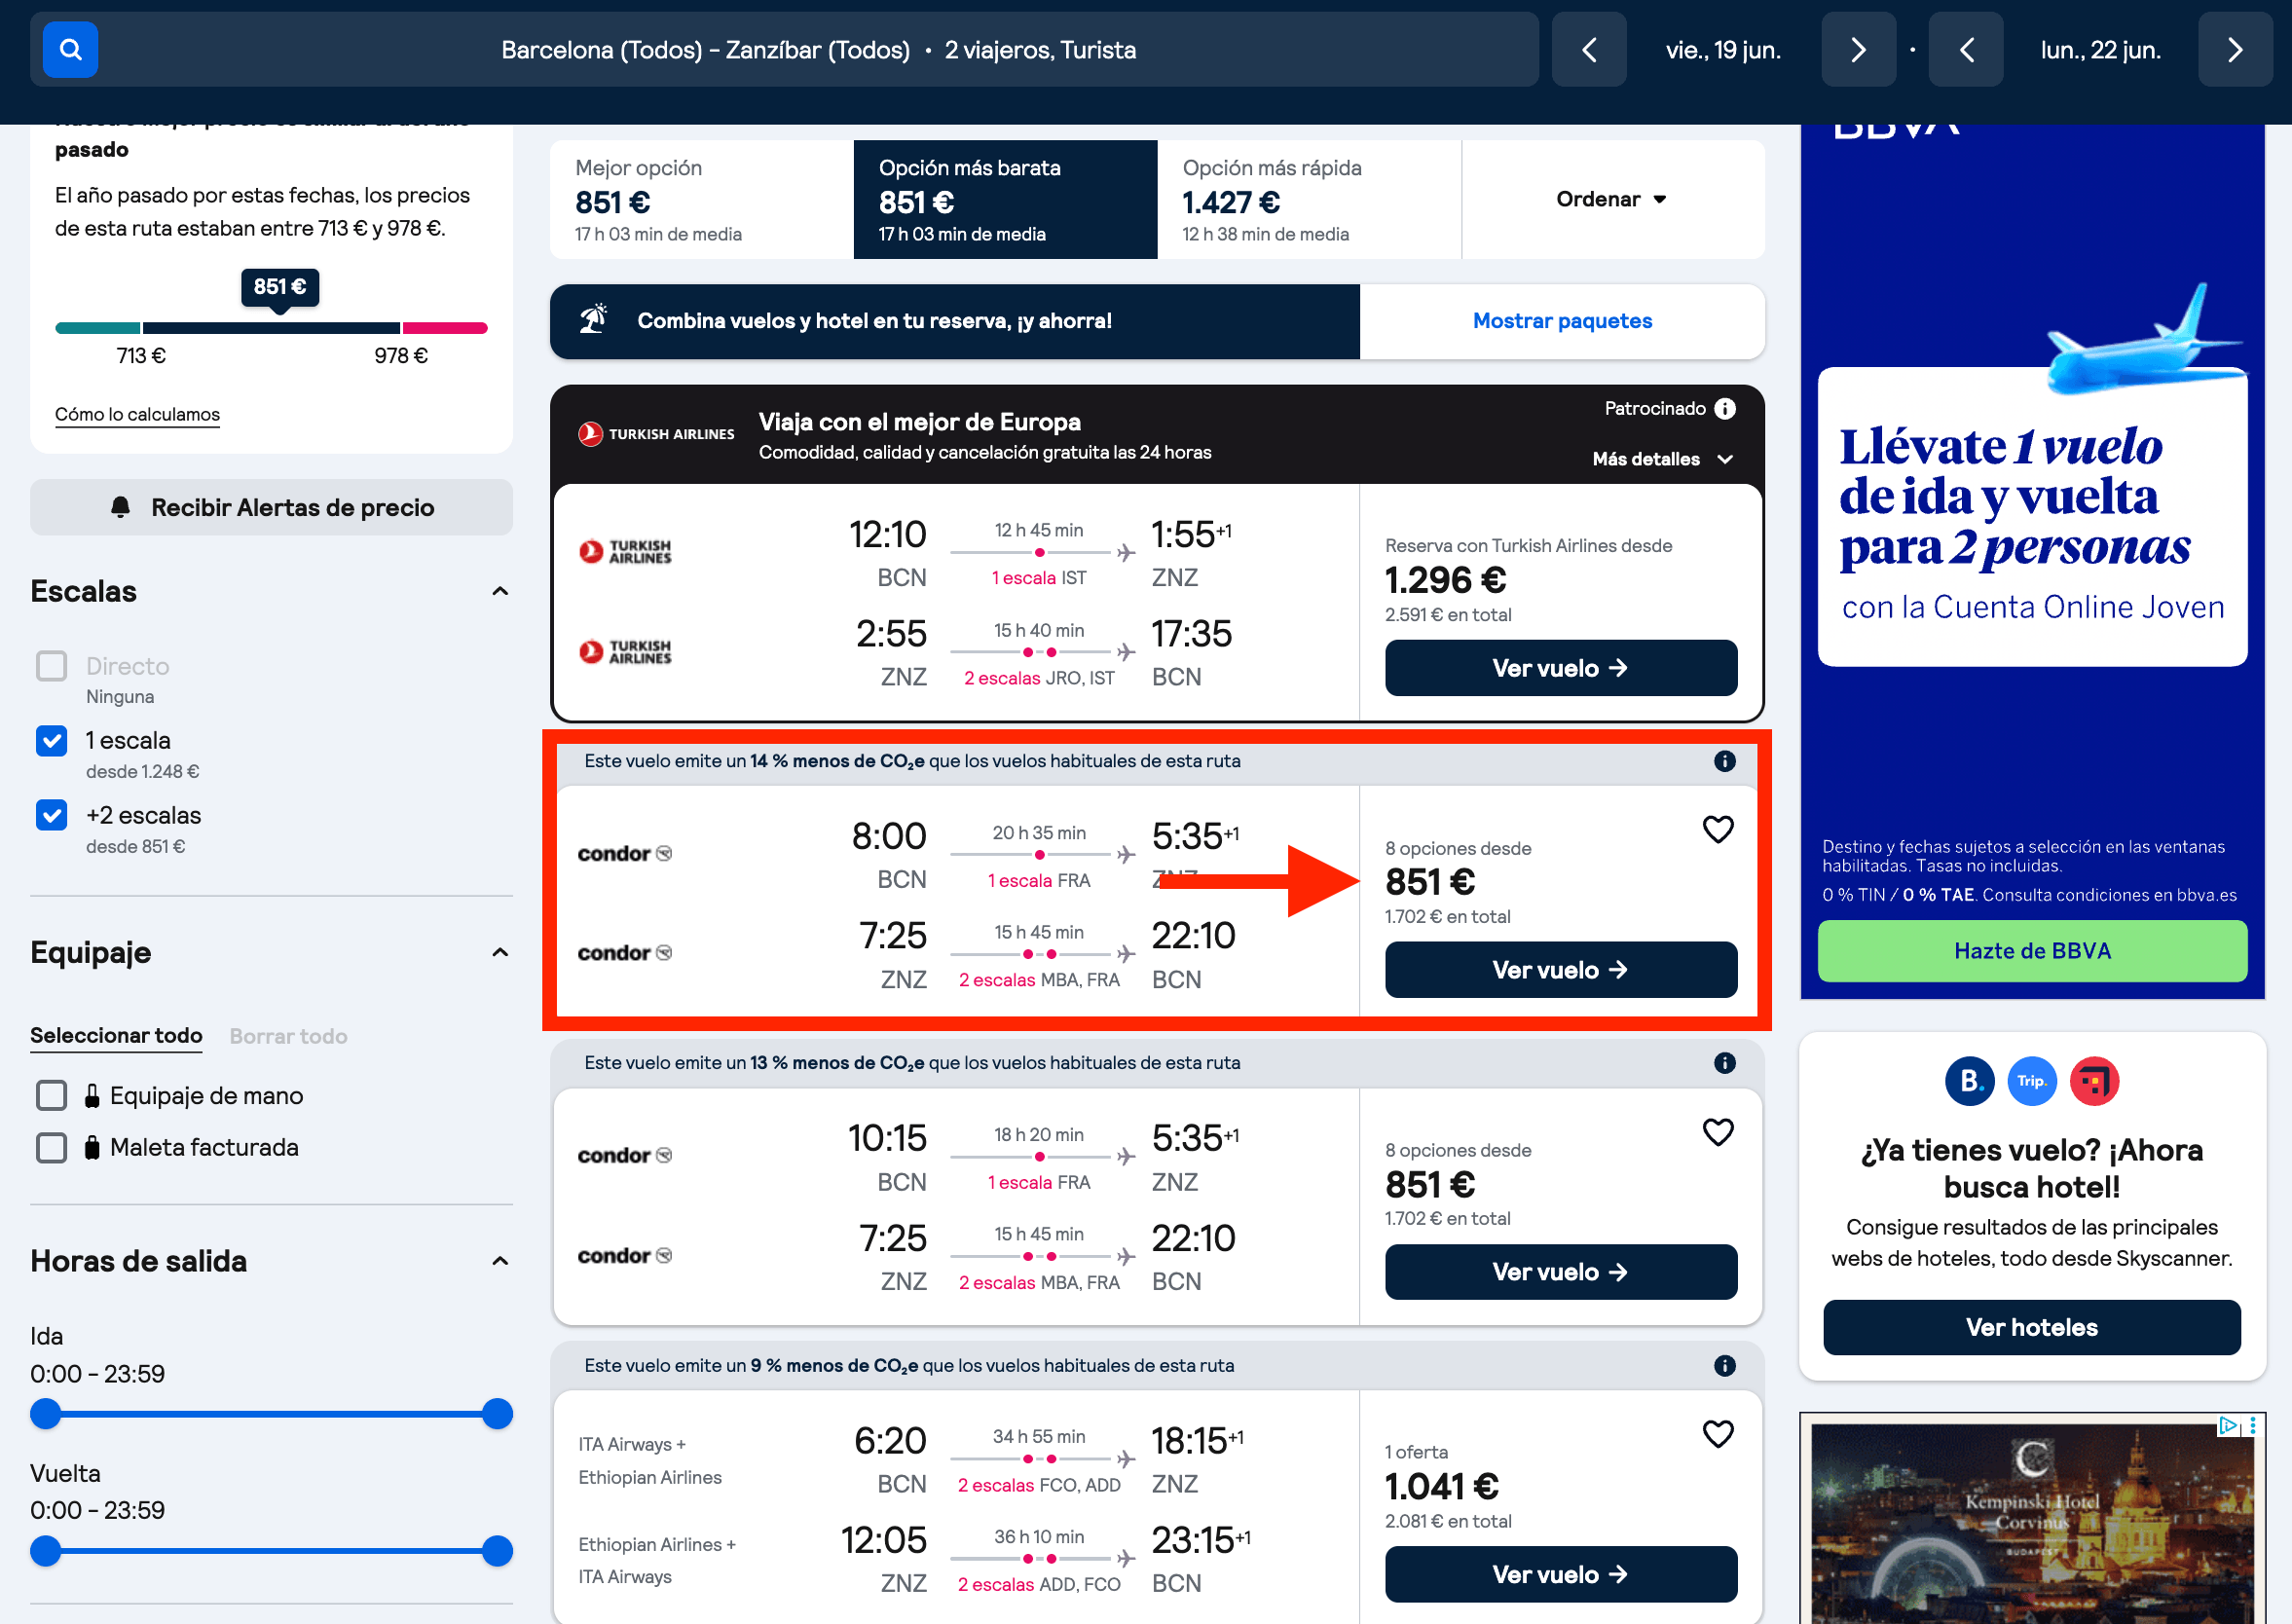Image resolution: width=2292 pixels, height=1624 pixels.
Task: Click the Condor logo on 8:00 outbound flight
Action: click(x=625, y=853)
